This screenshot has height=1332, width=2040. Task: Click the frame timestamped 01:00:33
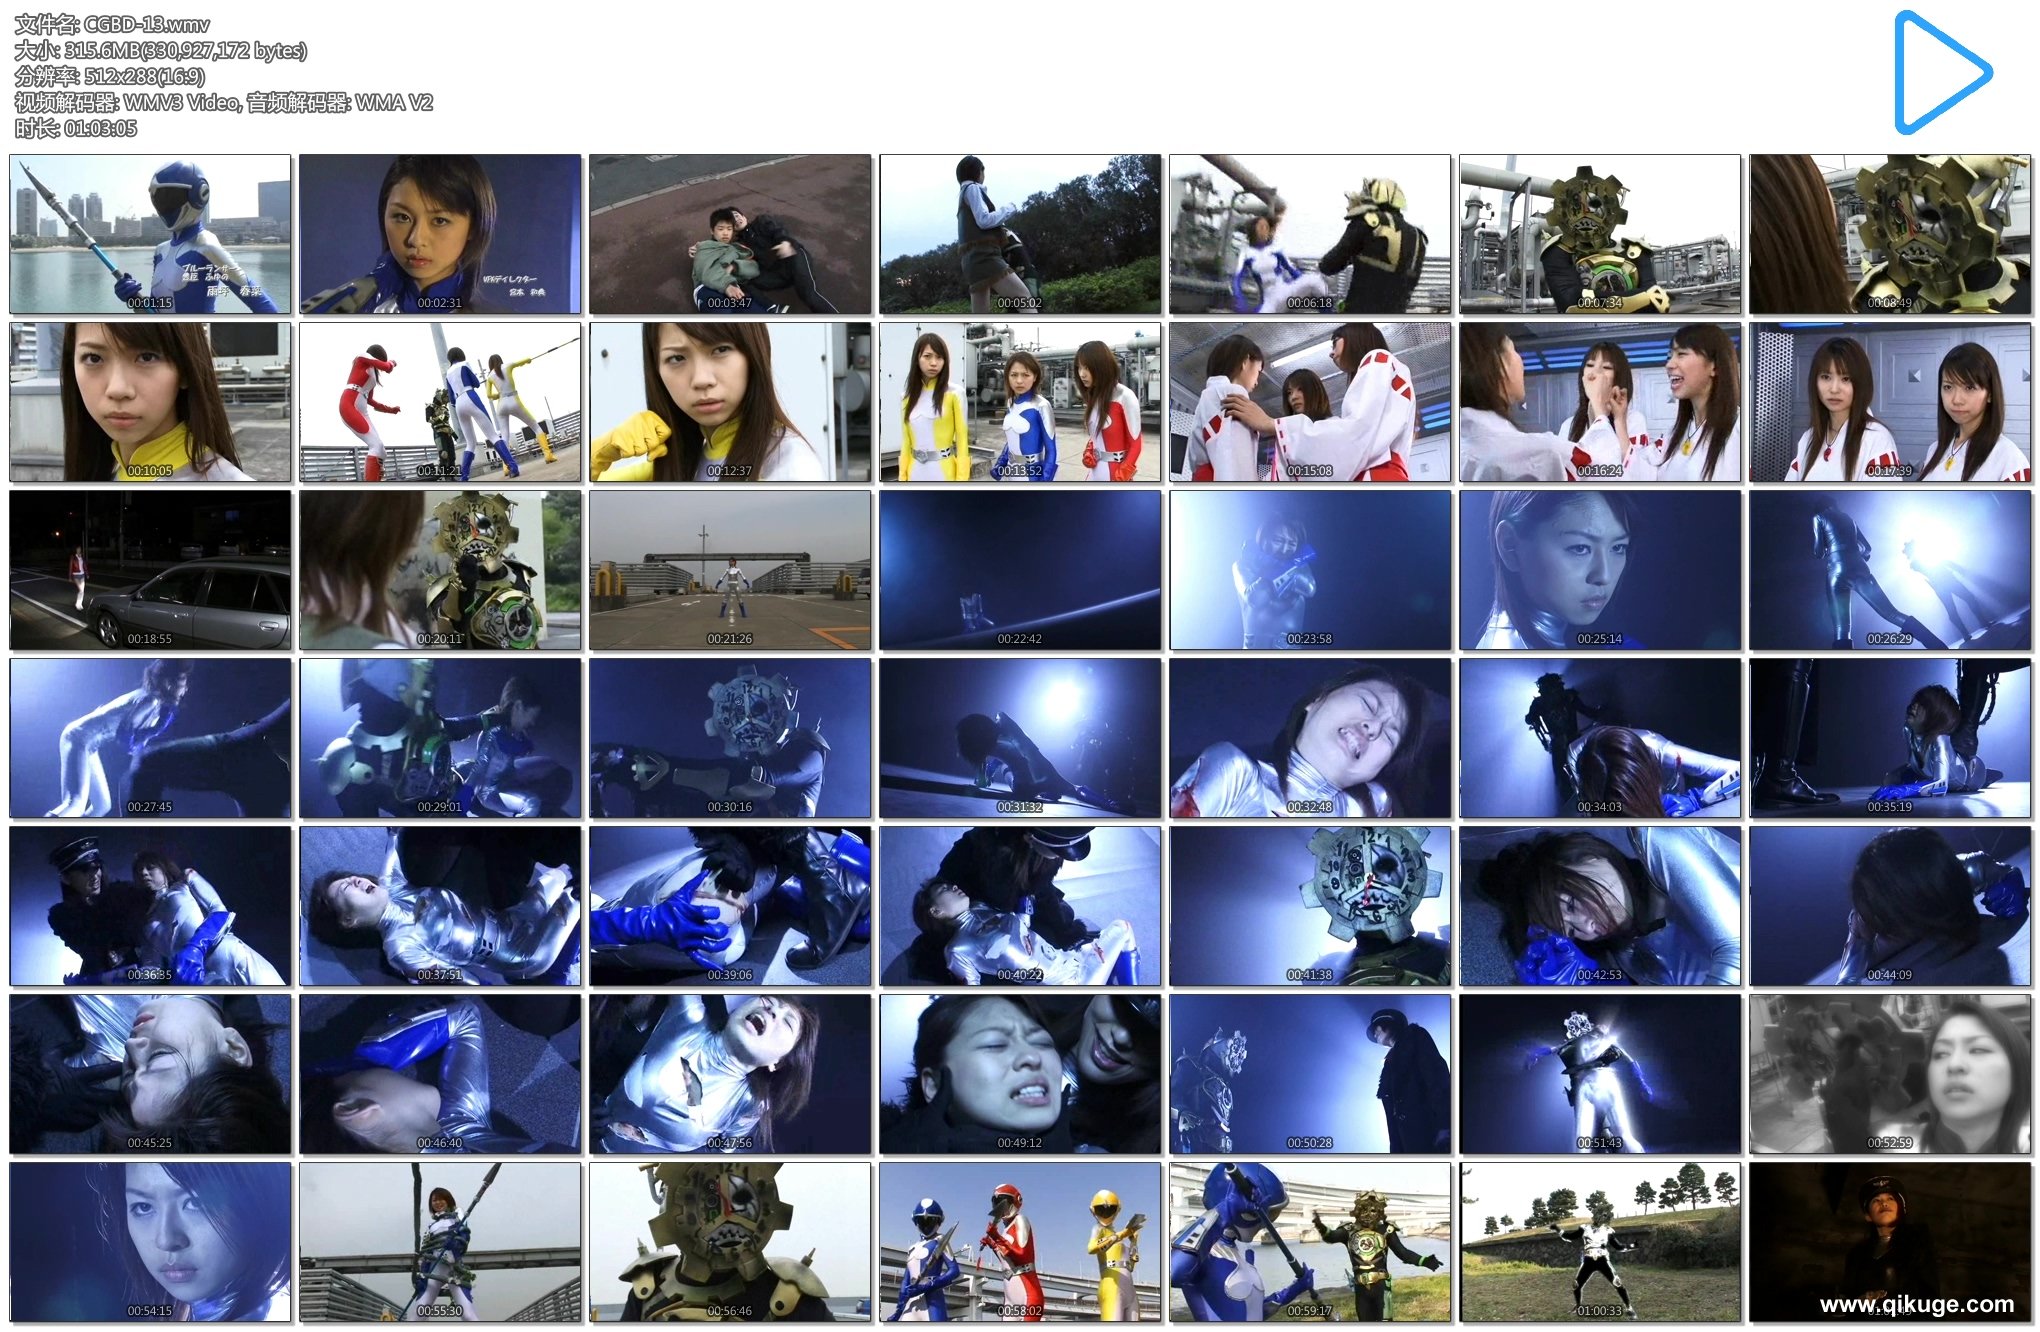(x=1600, y=1242)
